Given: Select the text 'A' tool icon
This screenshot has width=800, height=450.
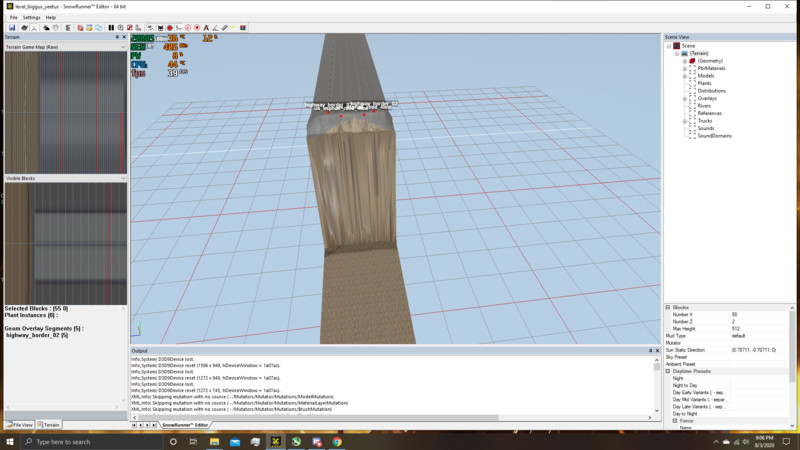Looking at the screenshot, I should [x=206, y=27].
